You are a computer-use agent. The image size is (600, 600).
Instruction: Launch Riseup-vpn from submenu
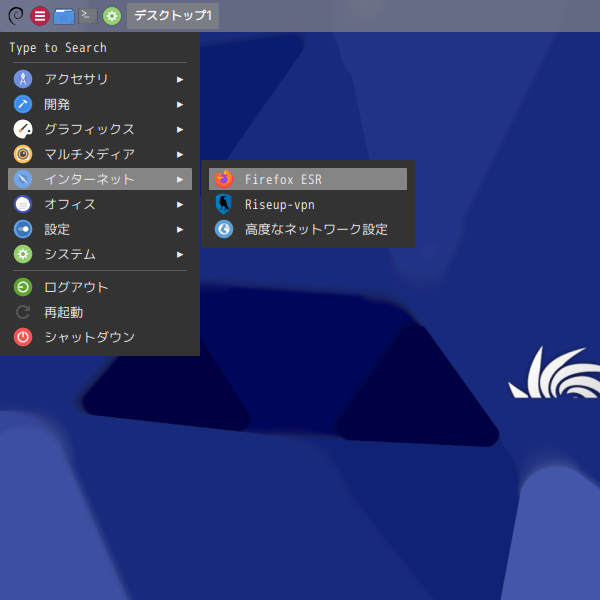[308, 204]
